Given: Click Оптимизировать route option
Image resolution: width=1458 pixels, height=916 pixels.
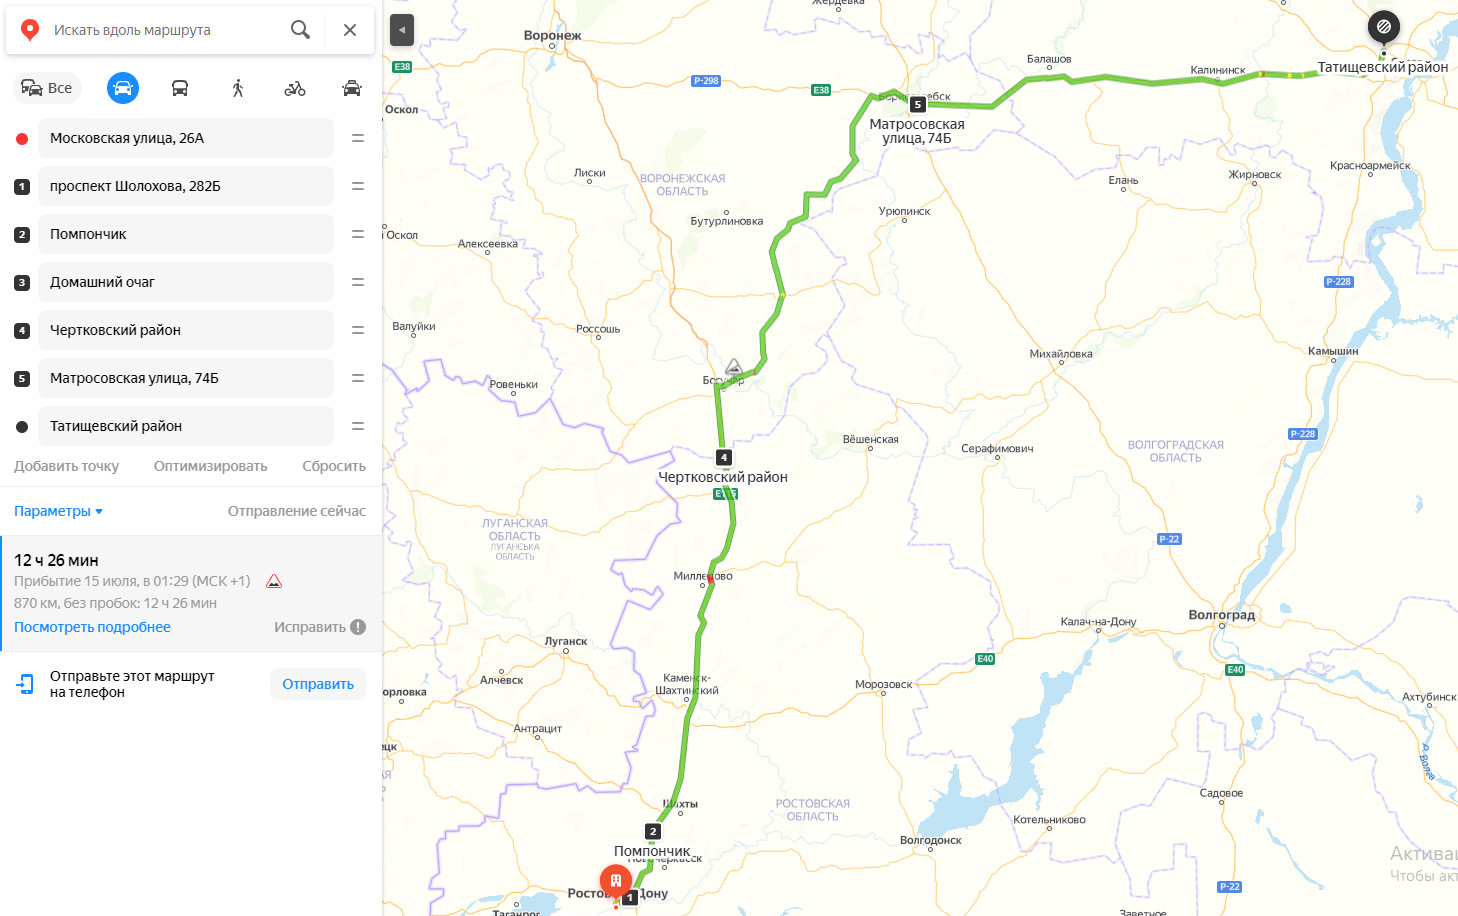Looking at the screenshot, I should [210, 466].
